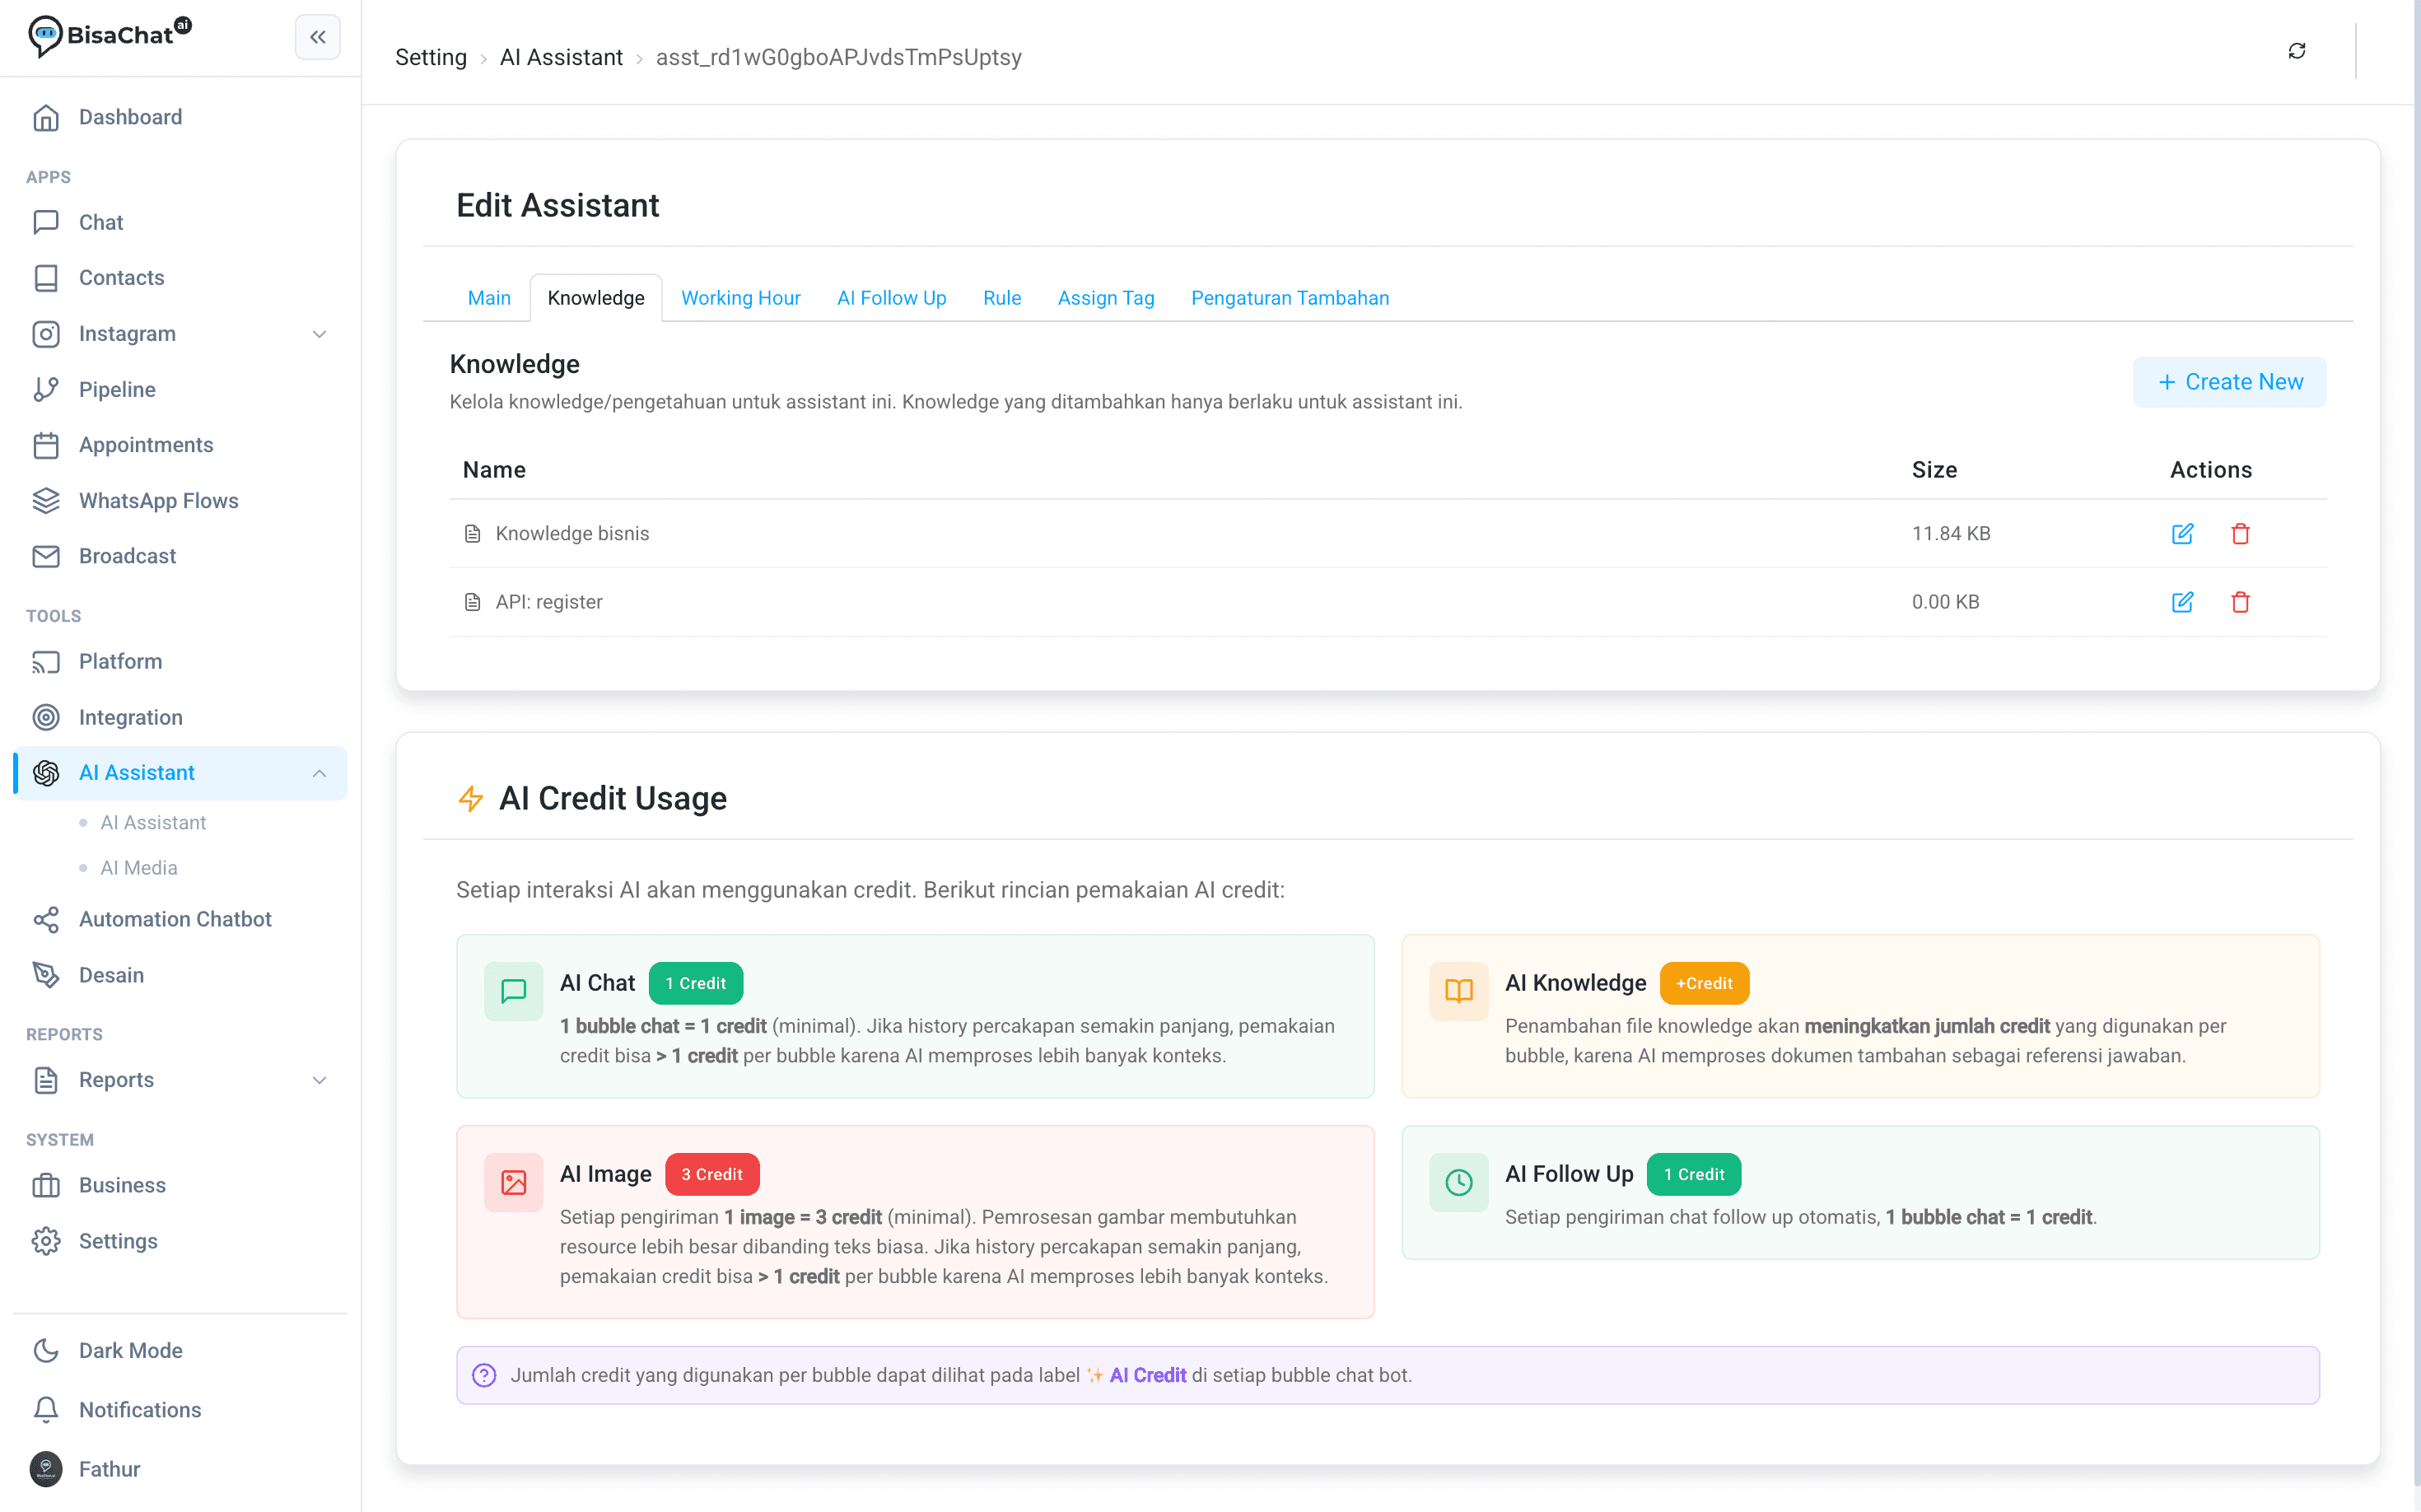Open Automation Chatbot in sidebar
Screen dimensions: 2421x1512
point(180,919)
